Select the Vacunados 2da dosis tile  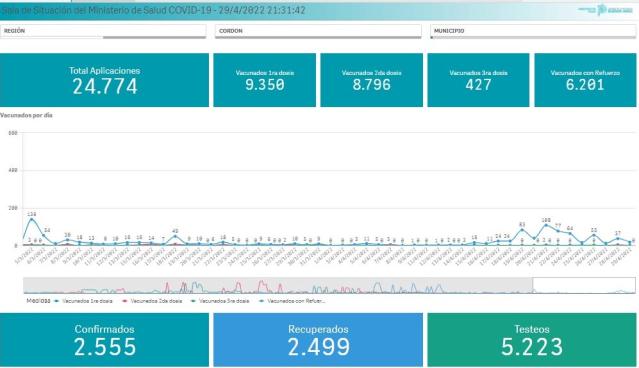(x=371, y=80)
